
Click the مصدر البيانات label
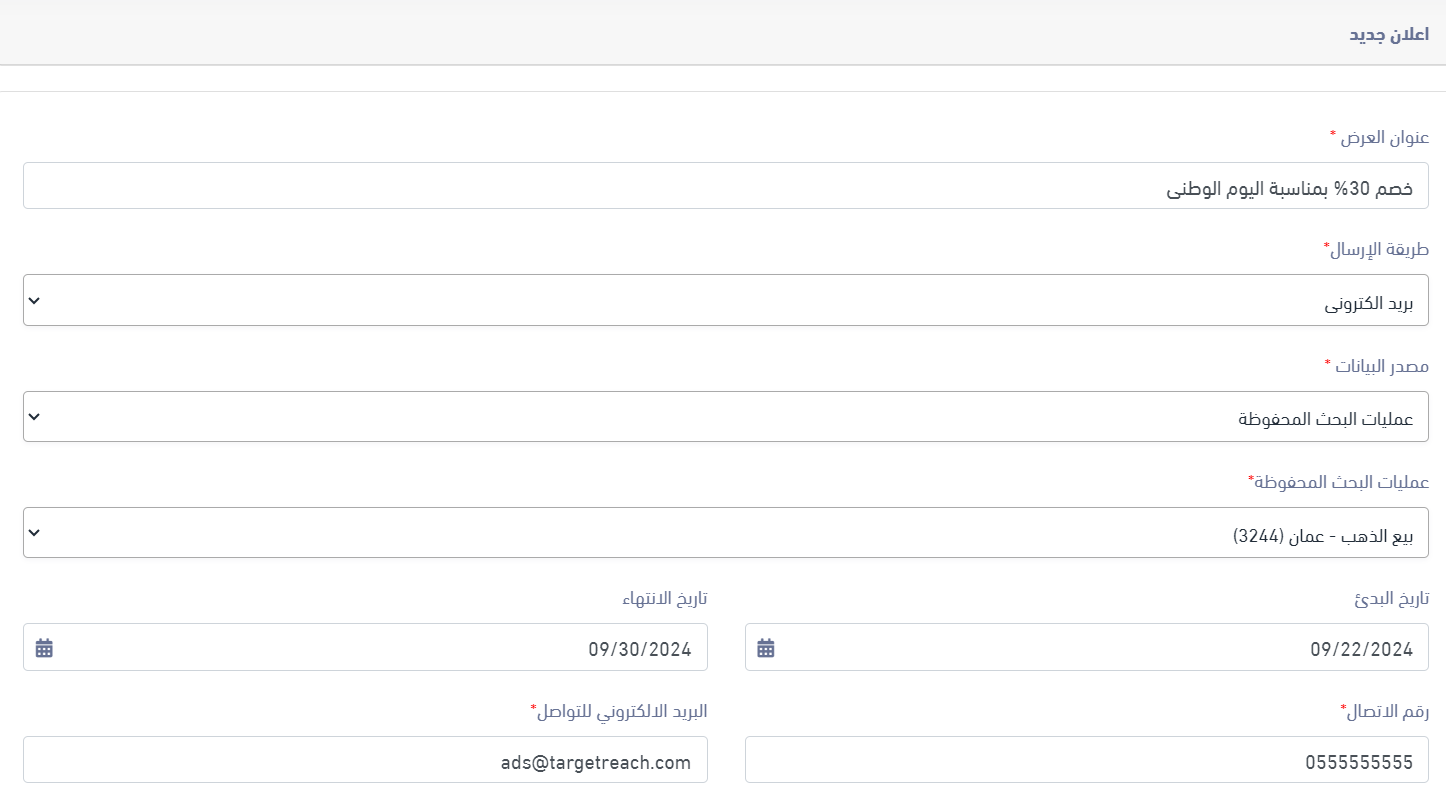[1380, 366]
